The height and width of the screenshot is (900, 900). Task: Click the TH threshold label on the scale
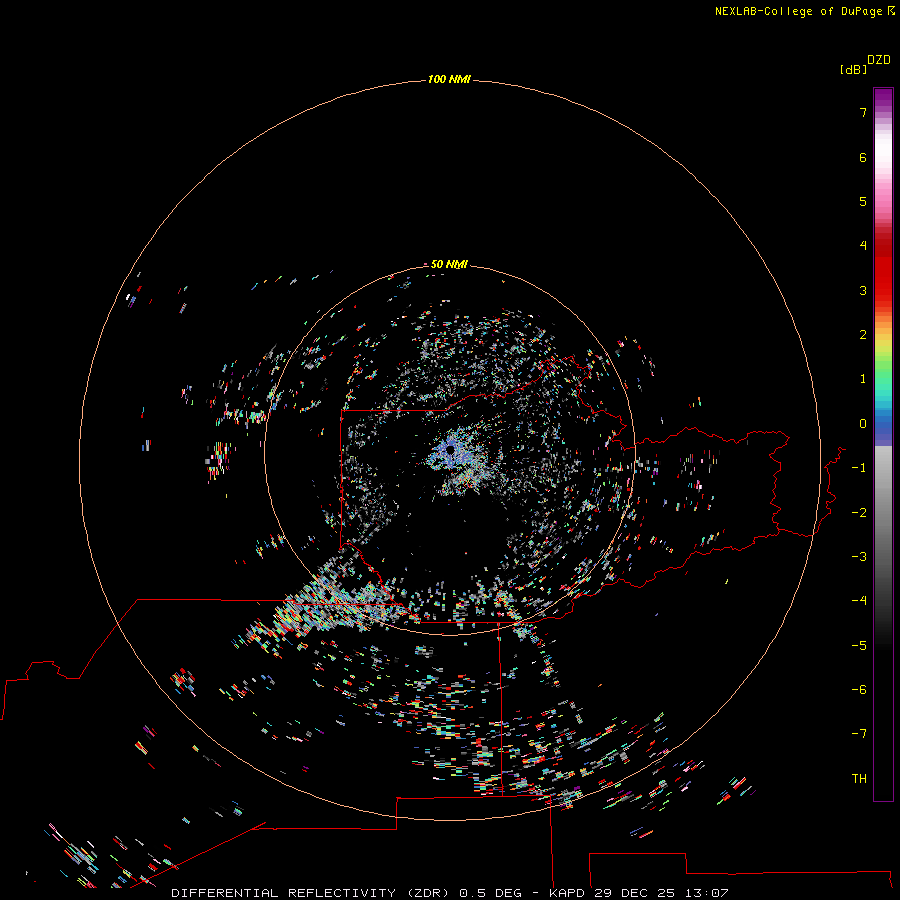tap(859, 779)
